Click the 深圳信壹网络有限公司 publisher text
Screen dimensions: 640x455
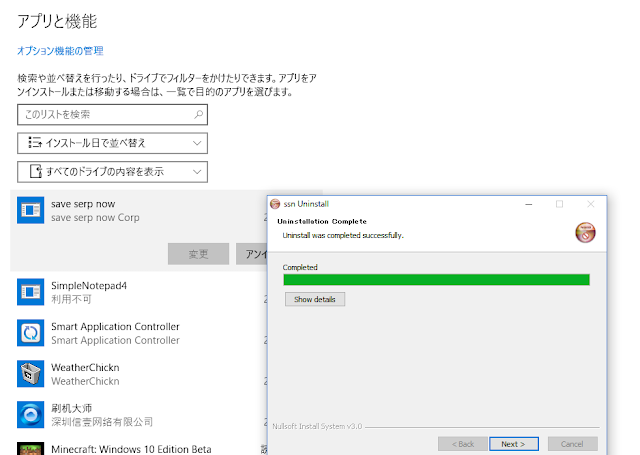coord(102,422)
